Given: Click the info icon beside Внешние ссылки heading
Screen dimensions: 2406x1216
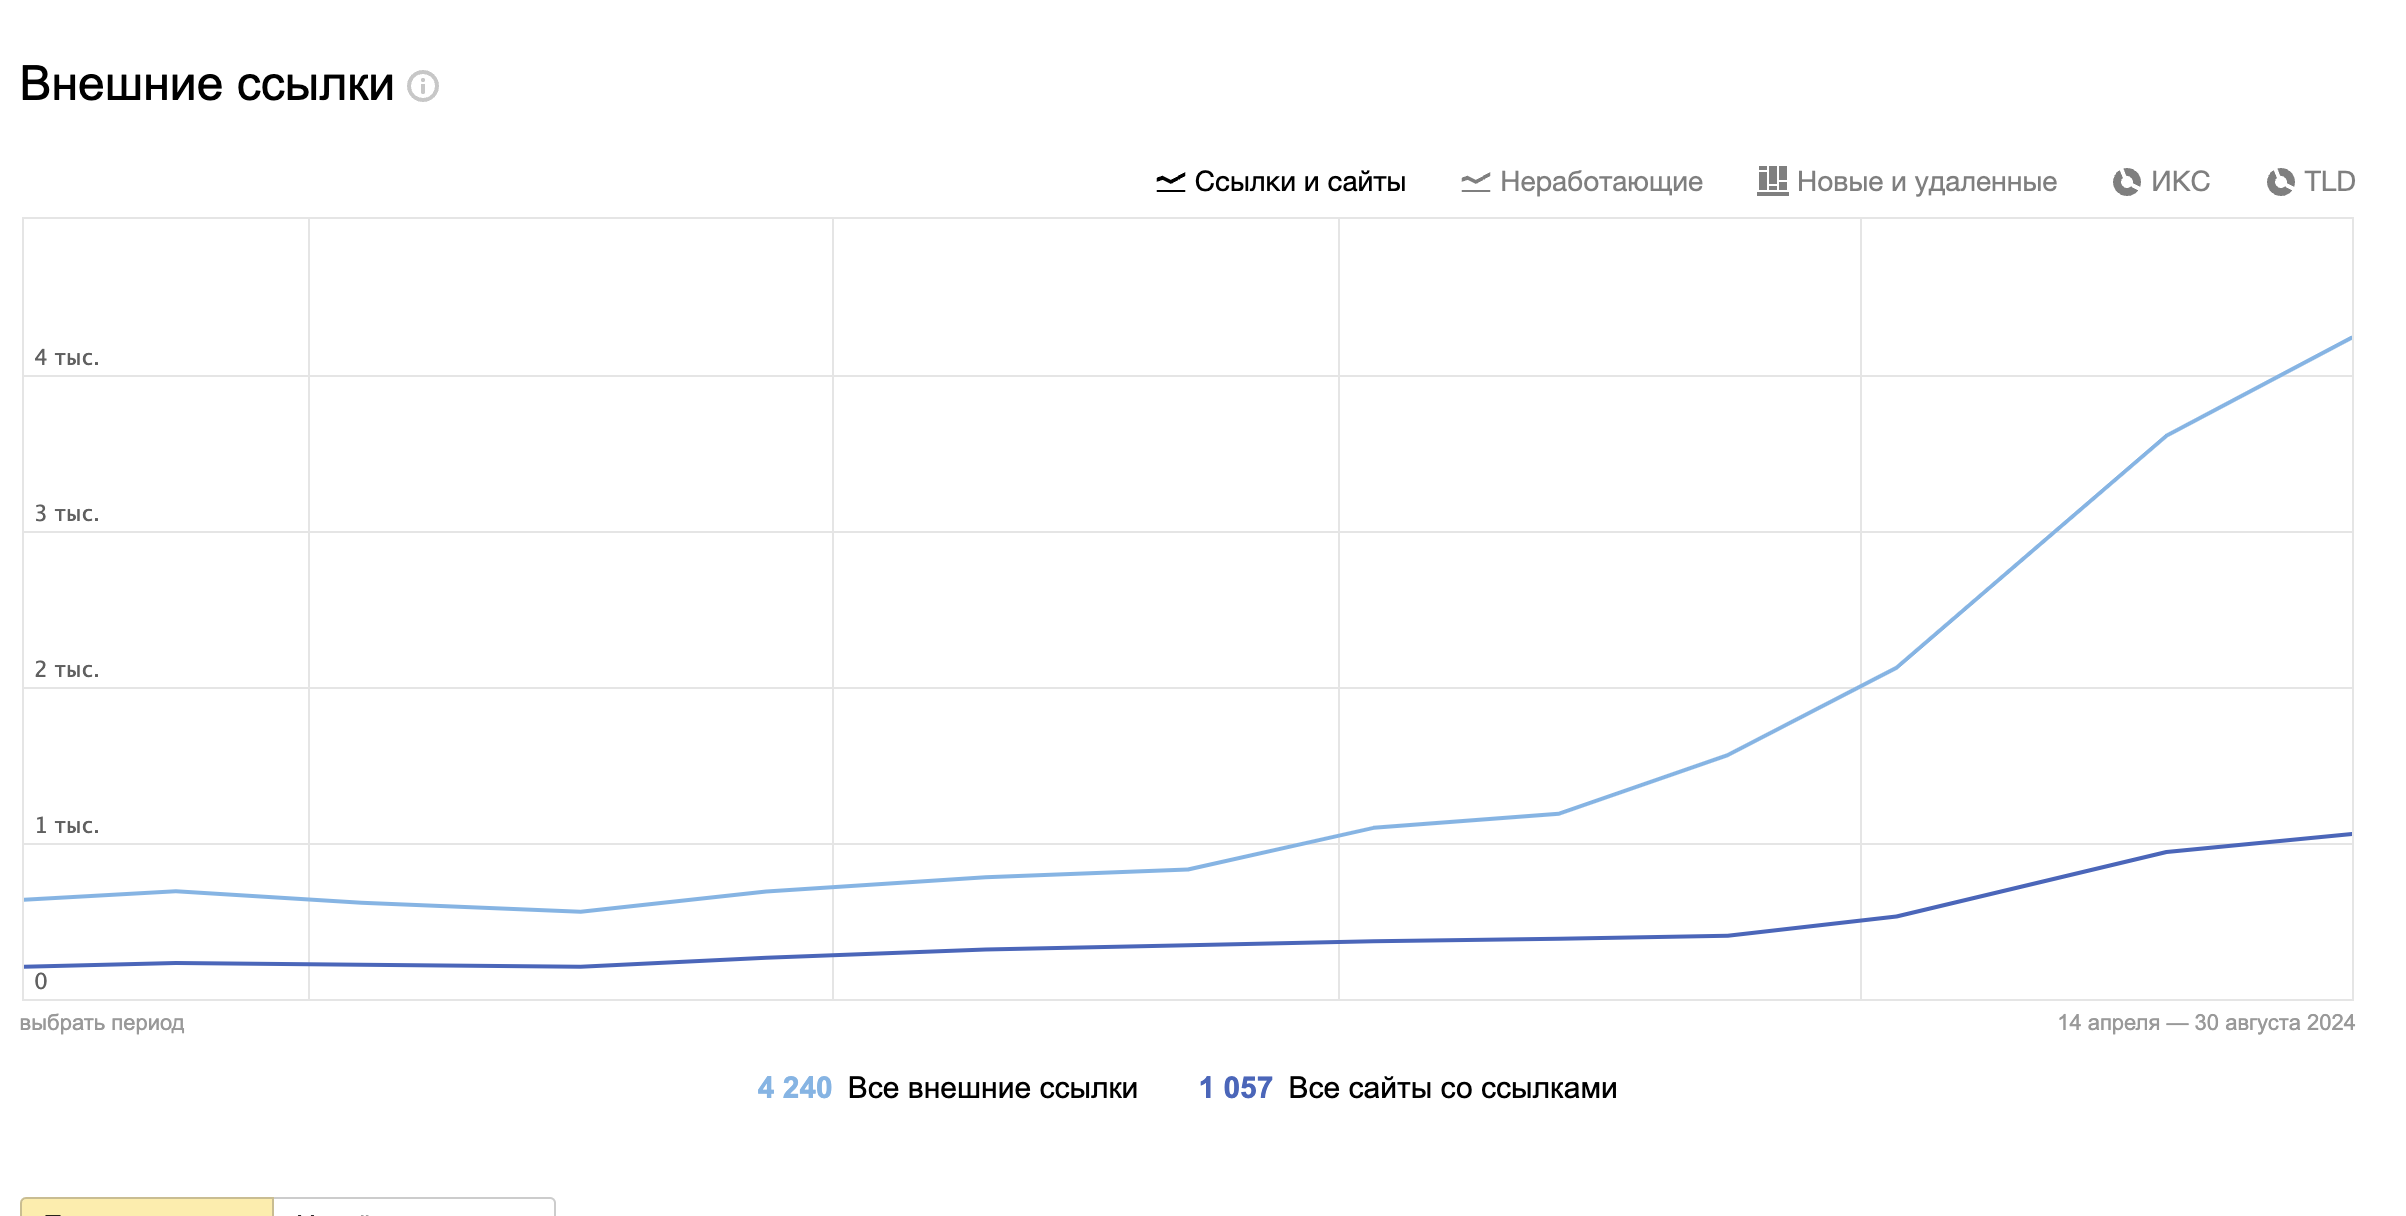Looking at the screenshot, I should [x=423, y=86].
